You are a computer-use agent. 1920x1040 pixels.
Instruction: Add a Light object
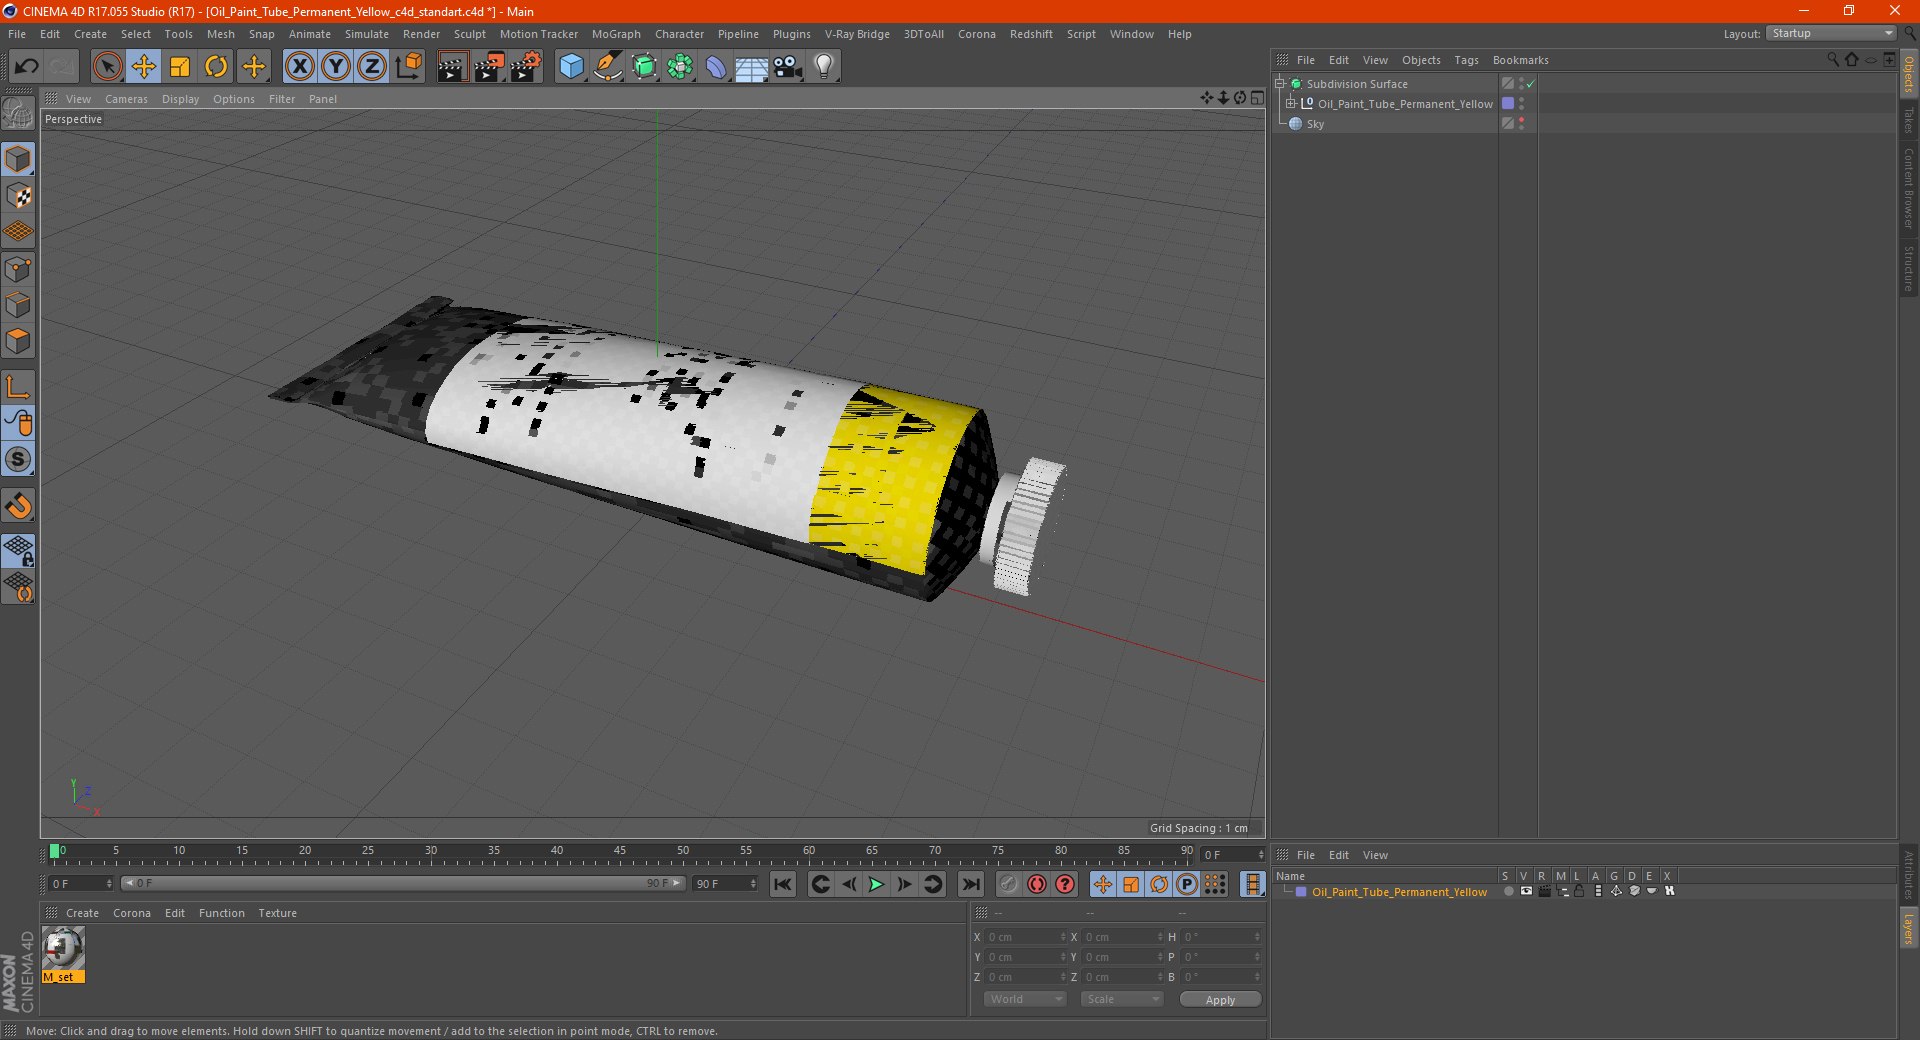pos(824,67)
